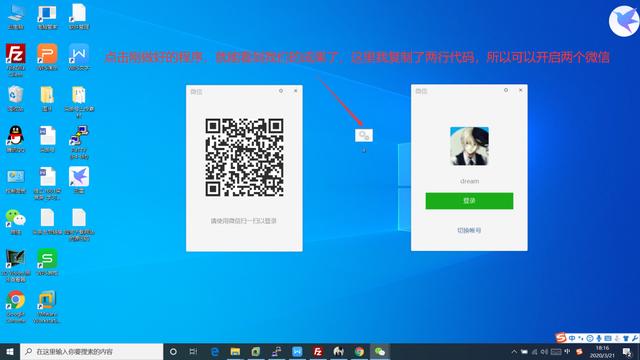Click the dream account avatar picture
The height and width of the screenshot is (360, 640).
point(469,146)
